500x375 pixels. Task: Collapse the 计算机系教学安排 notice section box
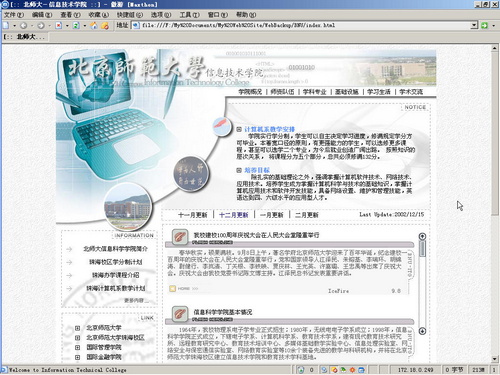tap(239, 129)
